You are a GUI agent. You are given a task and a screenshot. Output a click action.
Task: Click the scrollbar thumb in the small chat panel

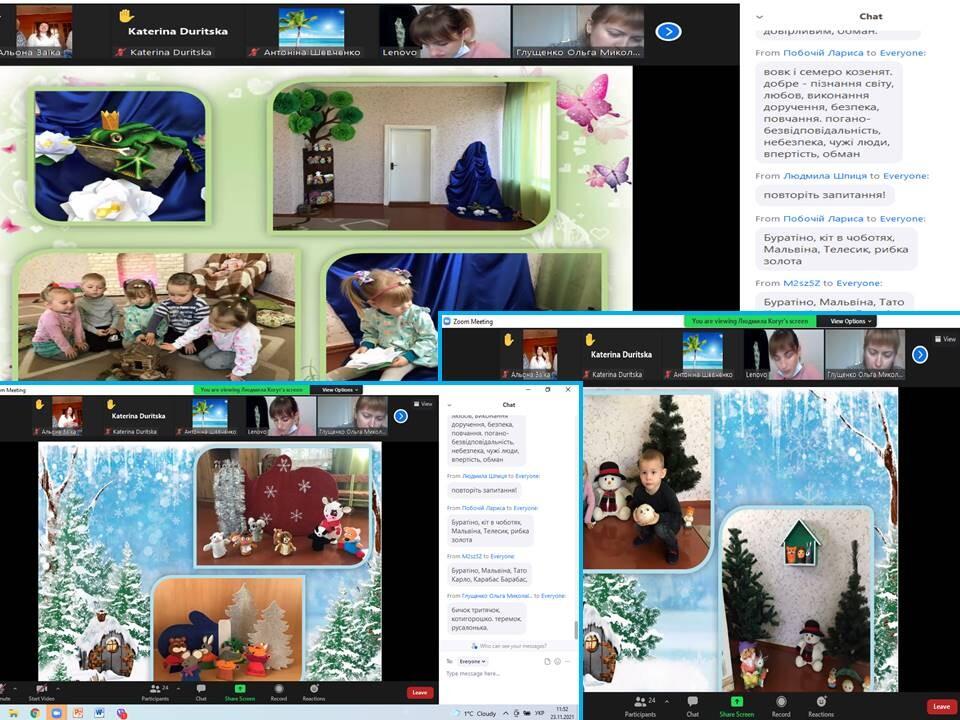(575, 629)
